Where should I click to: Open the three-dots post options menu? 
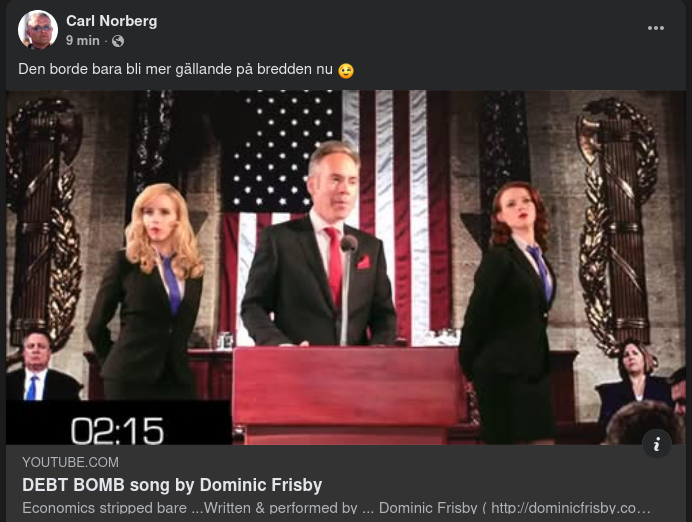[x=655, y=28]
